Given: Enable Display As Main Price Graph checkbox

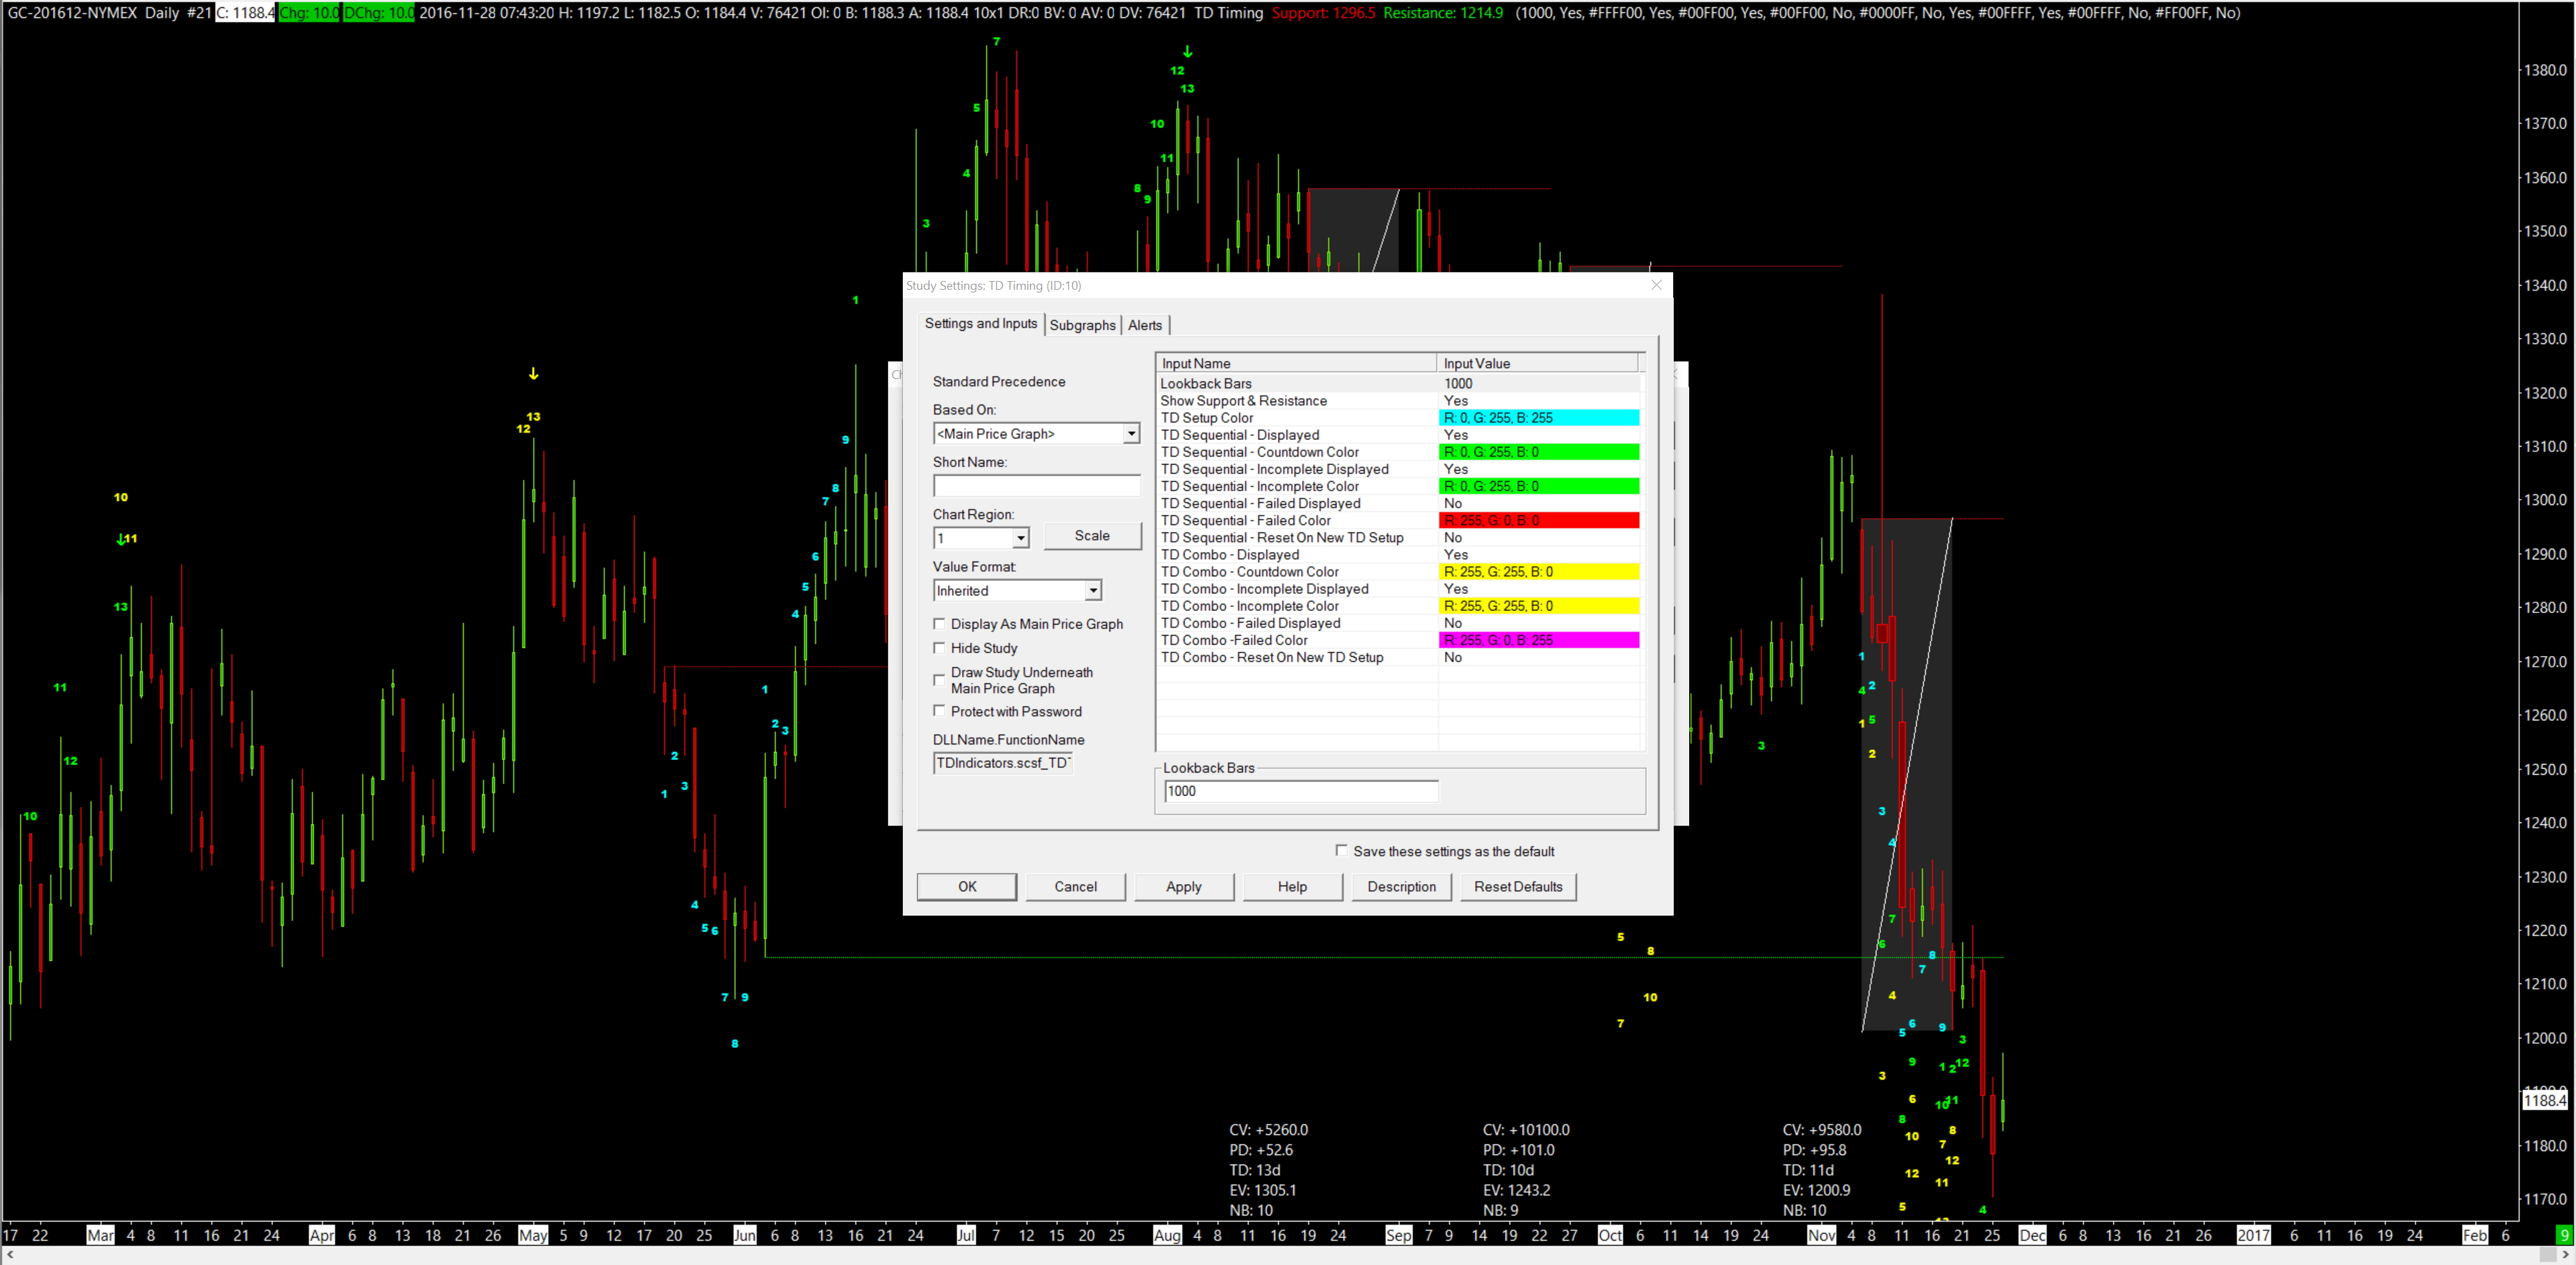Looking at the screenshot, I should point(939,624).
